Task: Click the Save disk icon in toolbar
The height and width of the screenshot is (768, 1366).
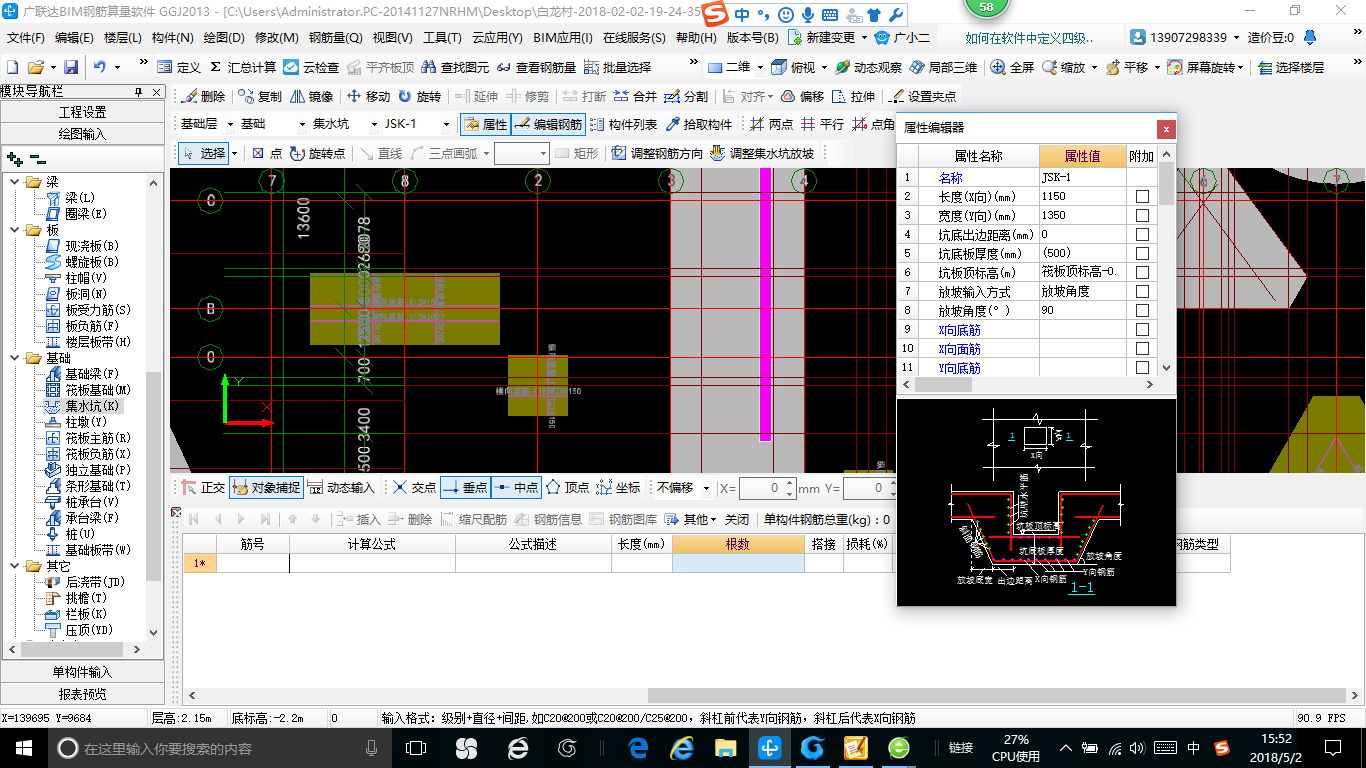Action: coord(71,67)
